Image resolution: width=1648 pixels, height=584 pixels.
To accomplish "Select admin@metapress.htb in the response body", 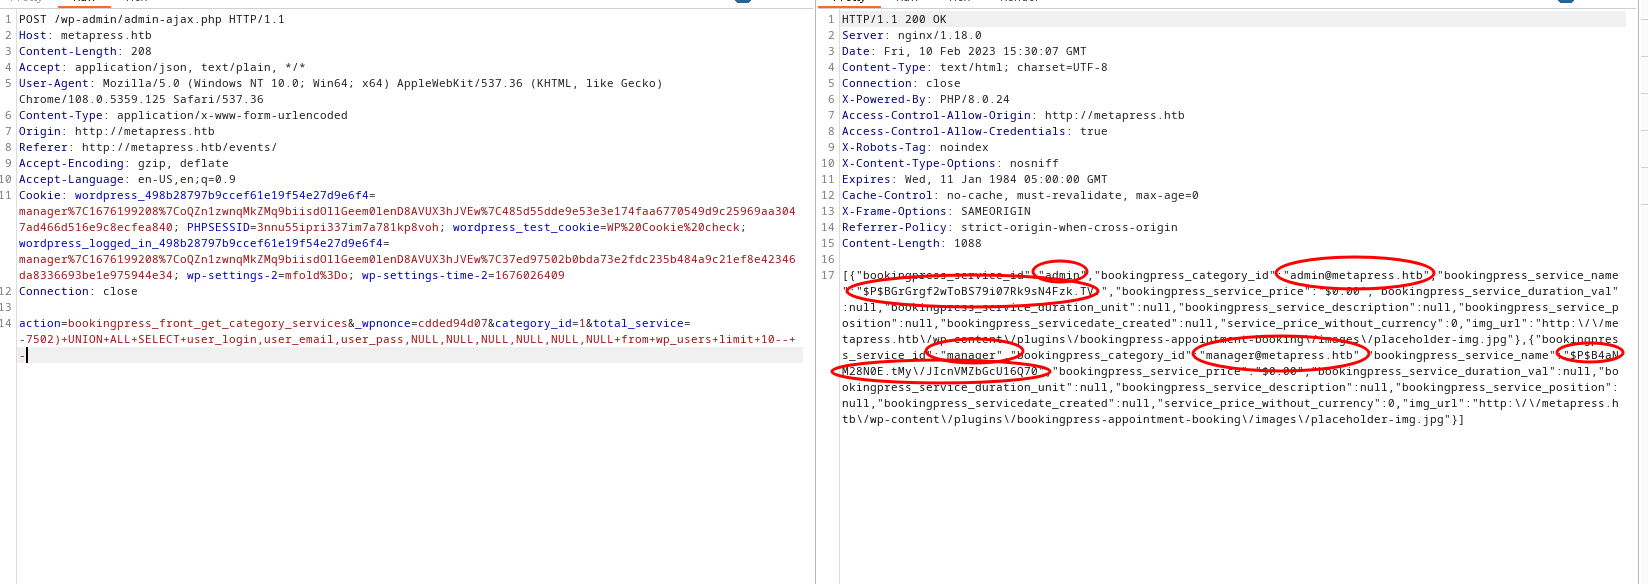I will point(1356,275).
